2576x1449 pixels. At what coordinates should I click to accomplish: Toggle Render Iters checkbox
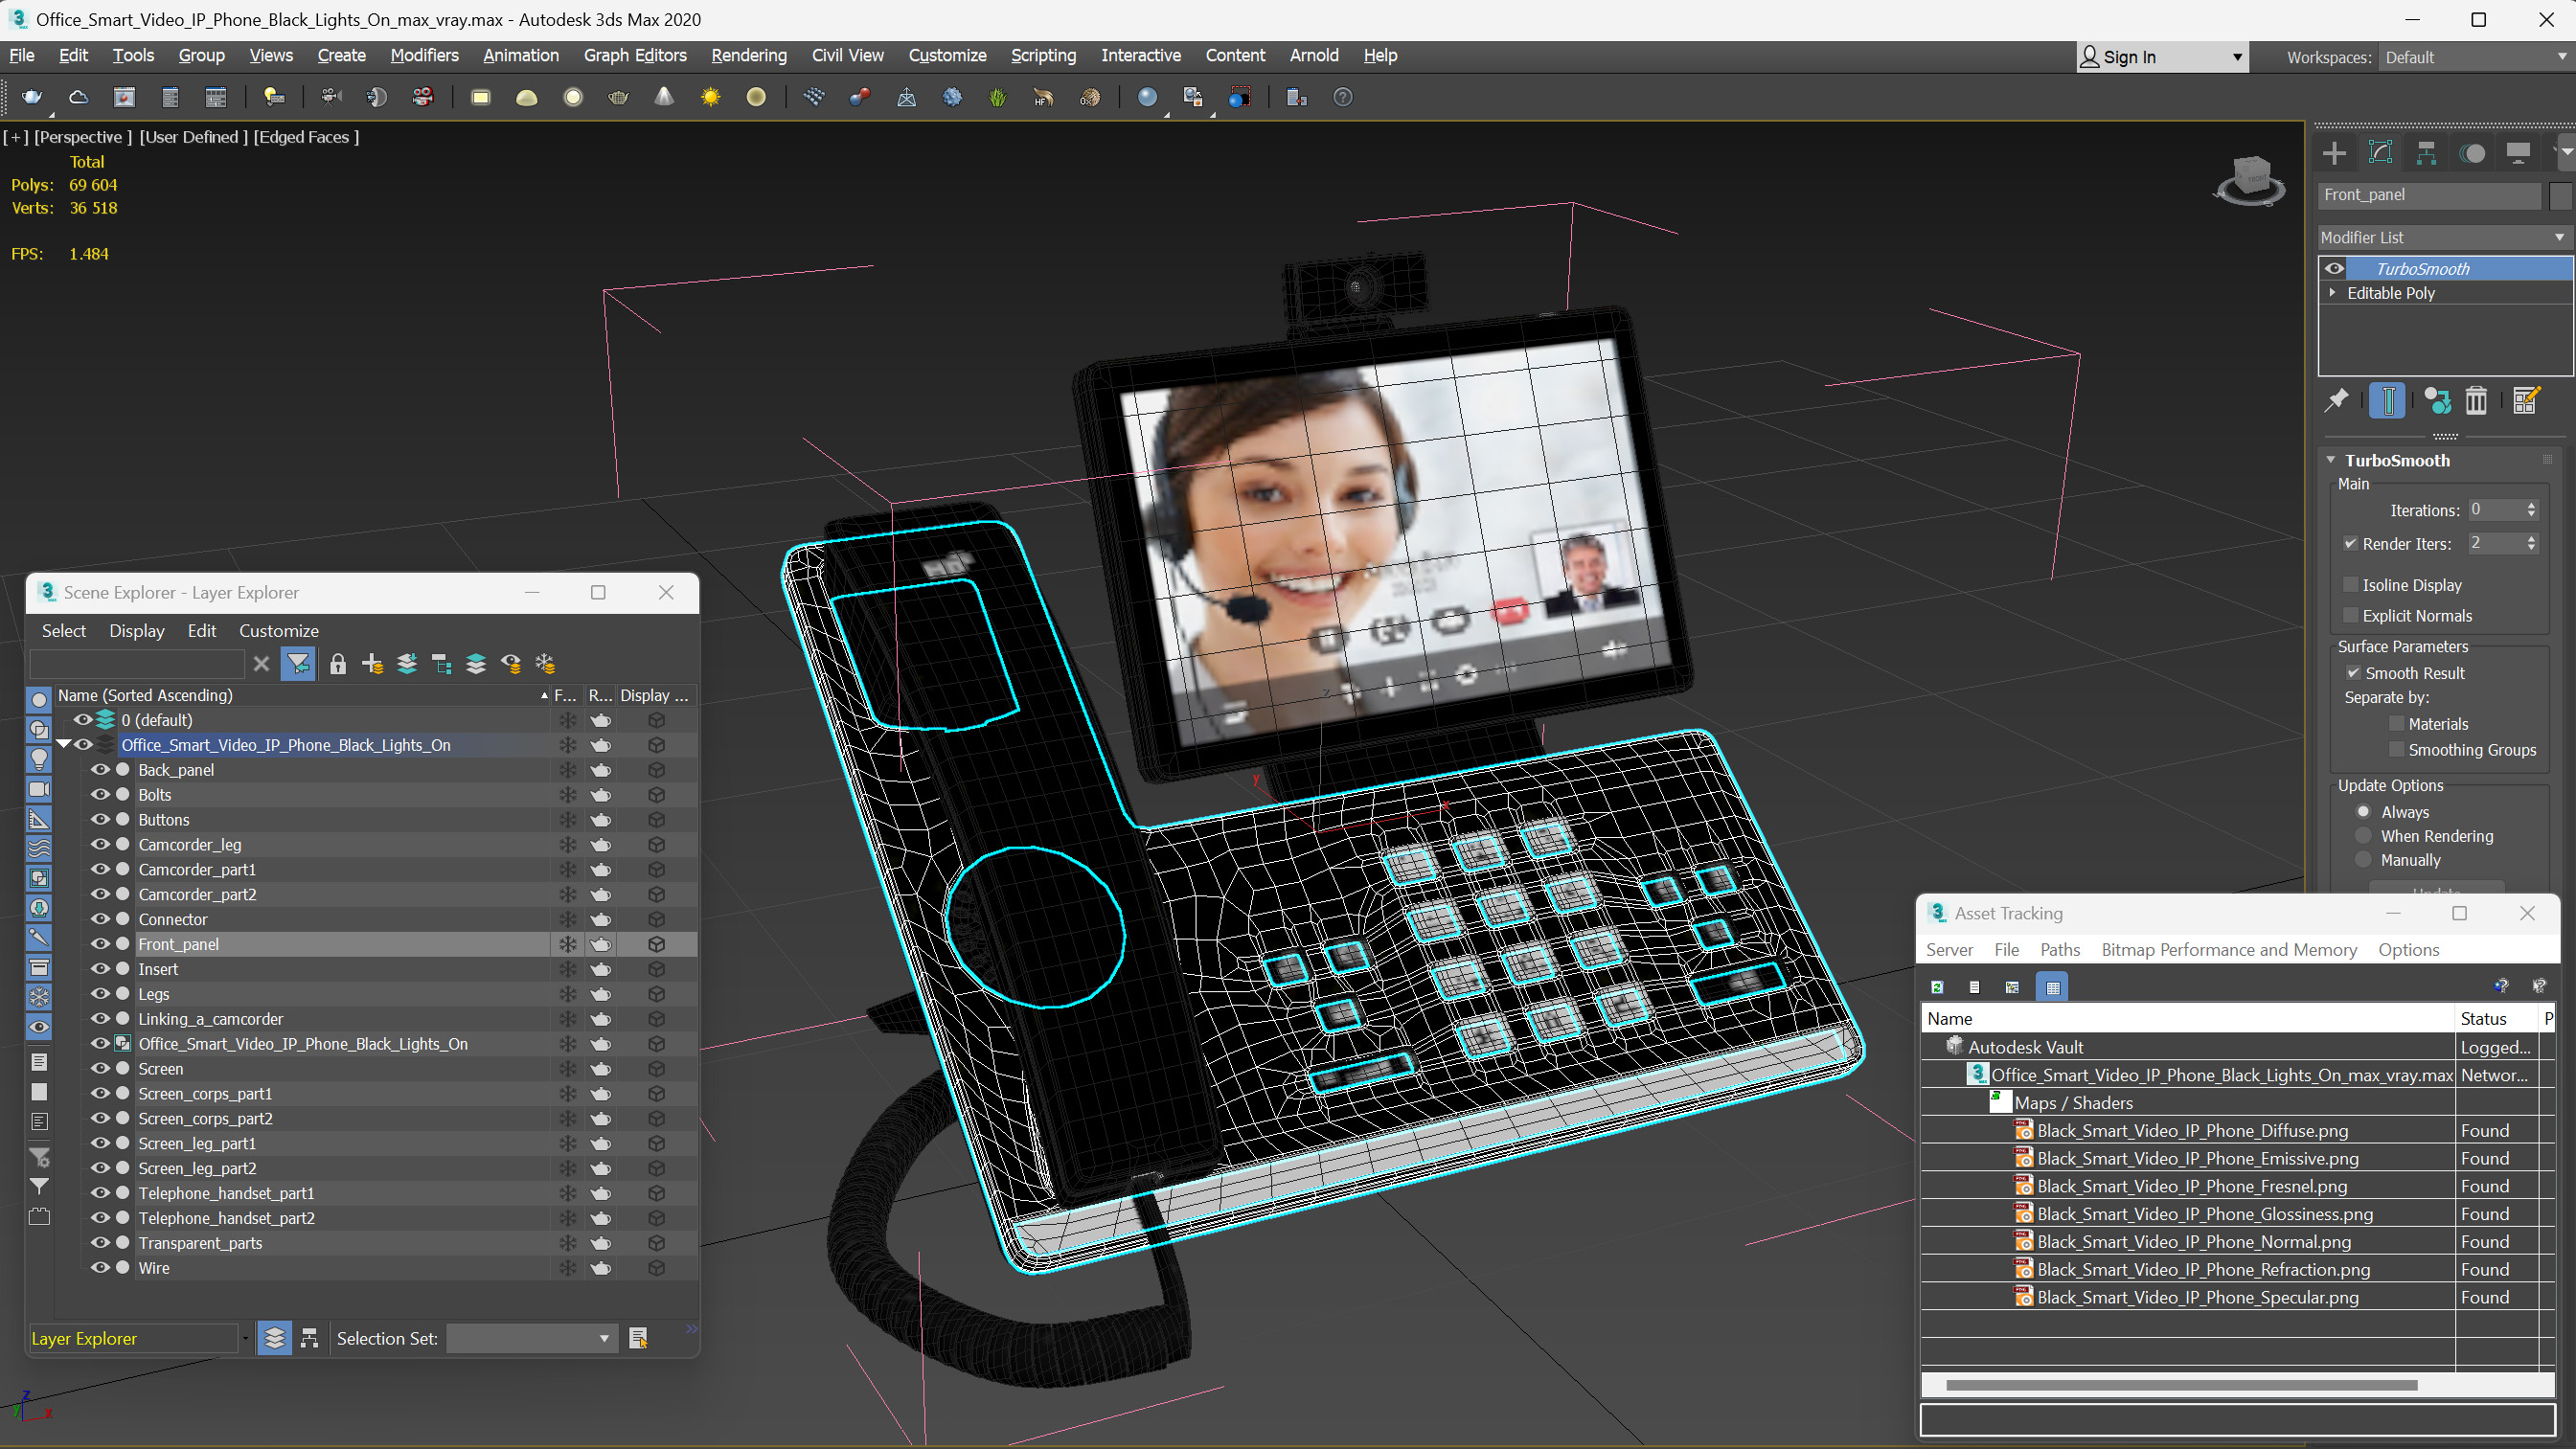(x=2350, y=544)
